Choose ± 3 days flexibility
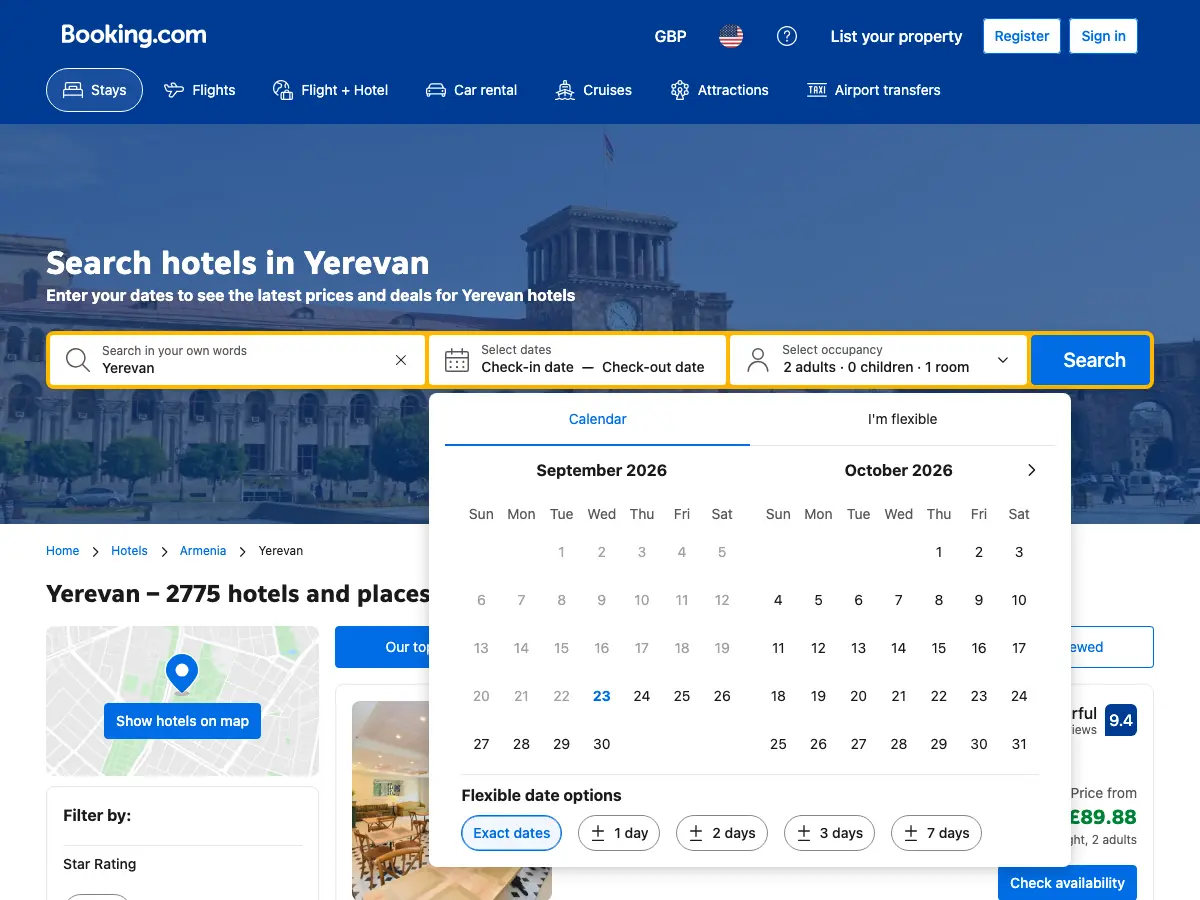 (829, 833)
